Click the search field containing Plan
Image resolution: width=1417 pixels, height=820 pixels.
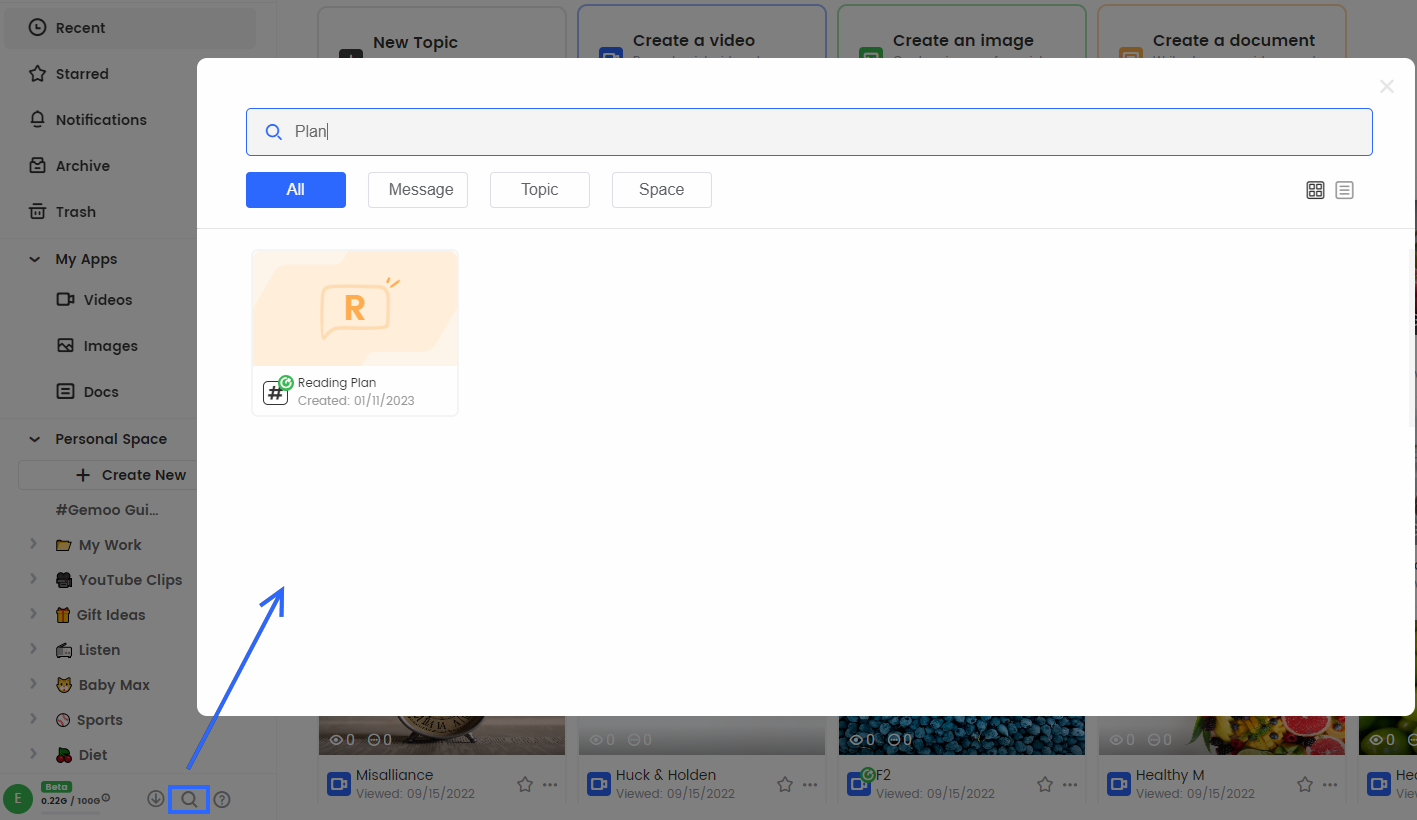[x=809, y=132]
